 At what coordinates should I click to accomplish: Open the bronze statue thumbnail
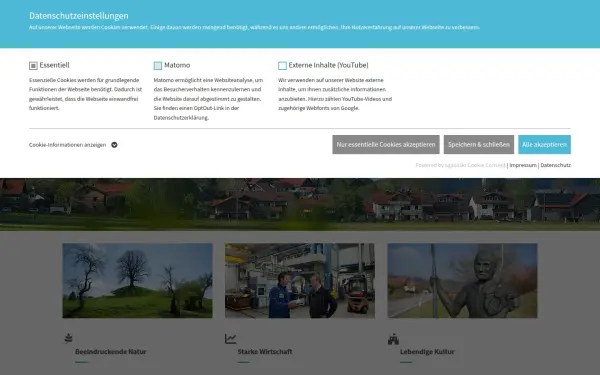click(462, 280)
